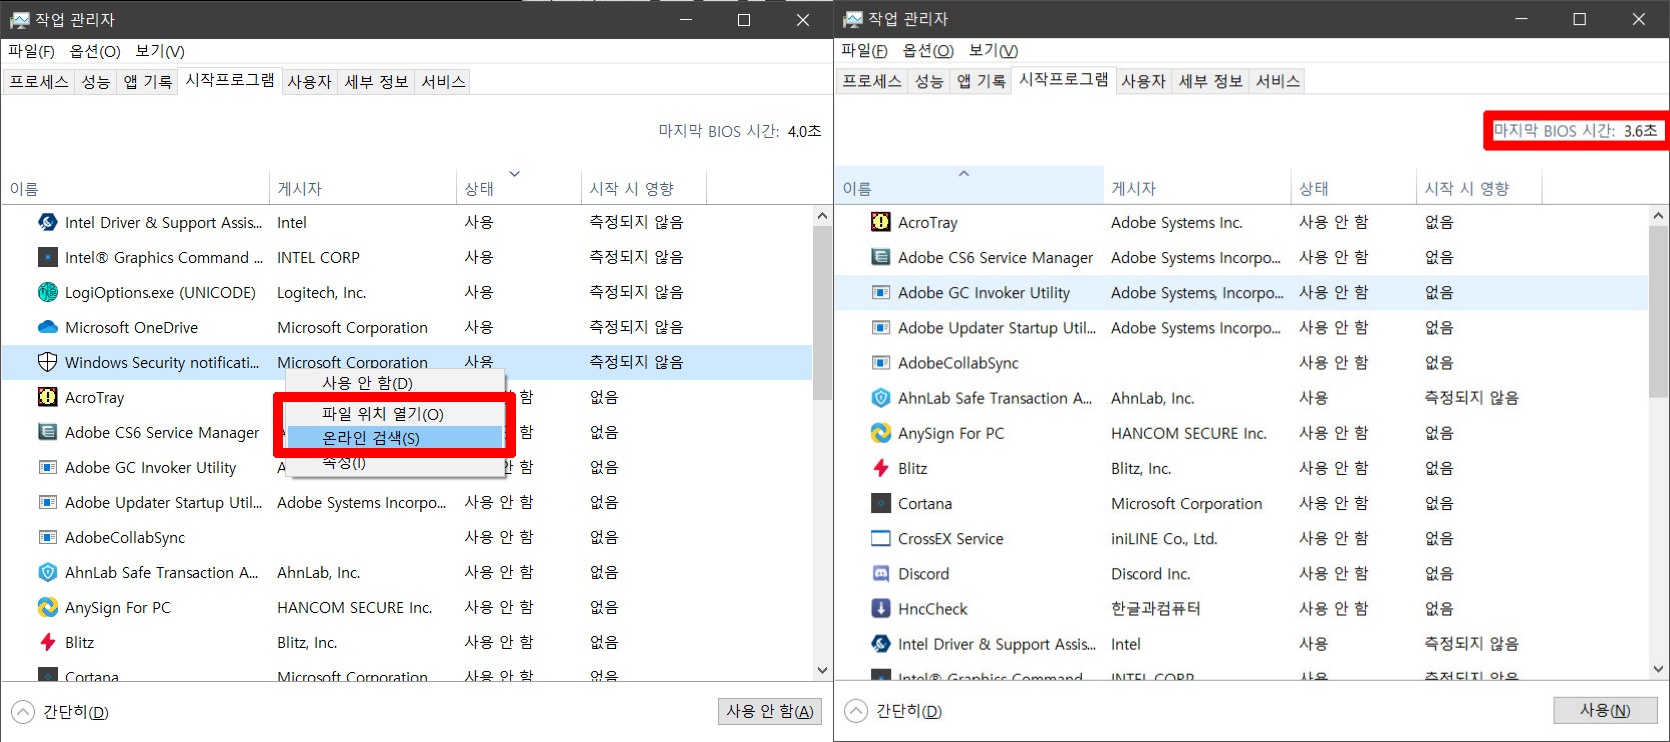Viewport: 1670px width, 742px height.
Task: Open 파일(F) menu in left window
Action: (31, 51)
